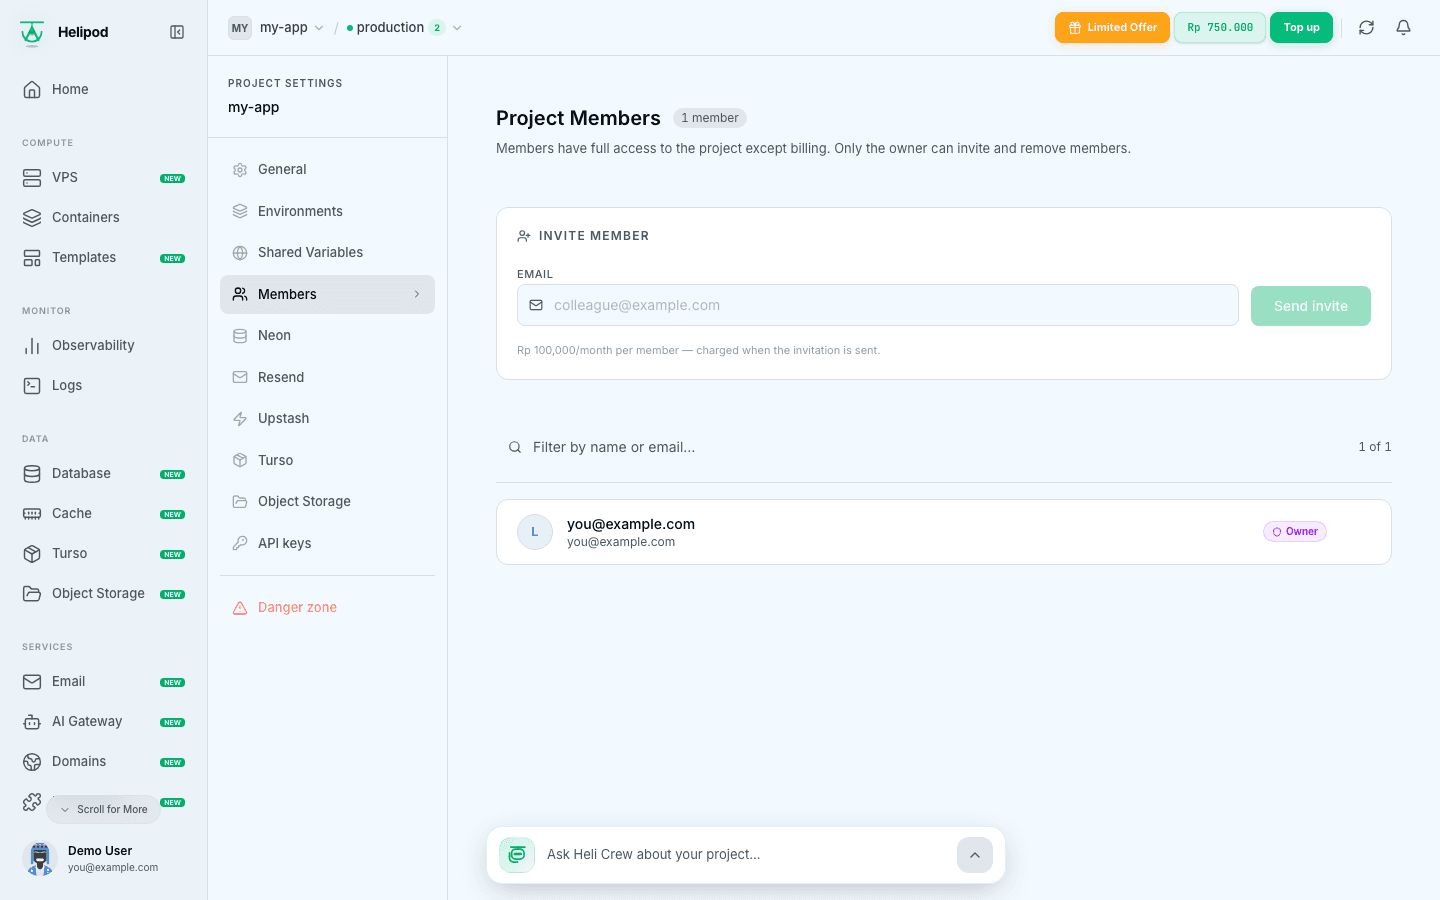Open Shared Variables settings
The width and height of the screenshot is (1440, 900).
coord(327,252)
